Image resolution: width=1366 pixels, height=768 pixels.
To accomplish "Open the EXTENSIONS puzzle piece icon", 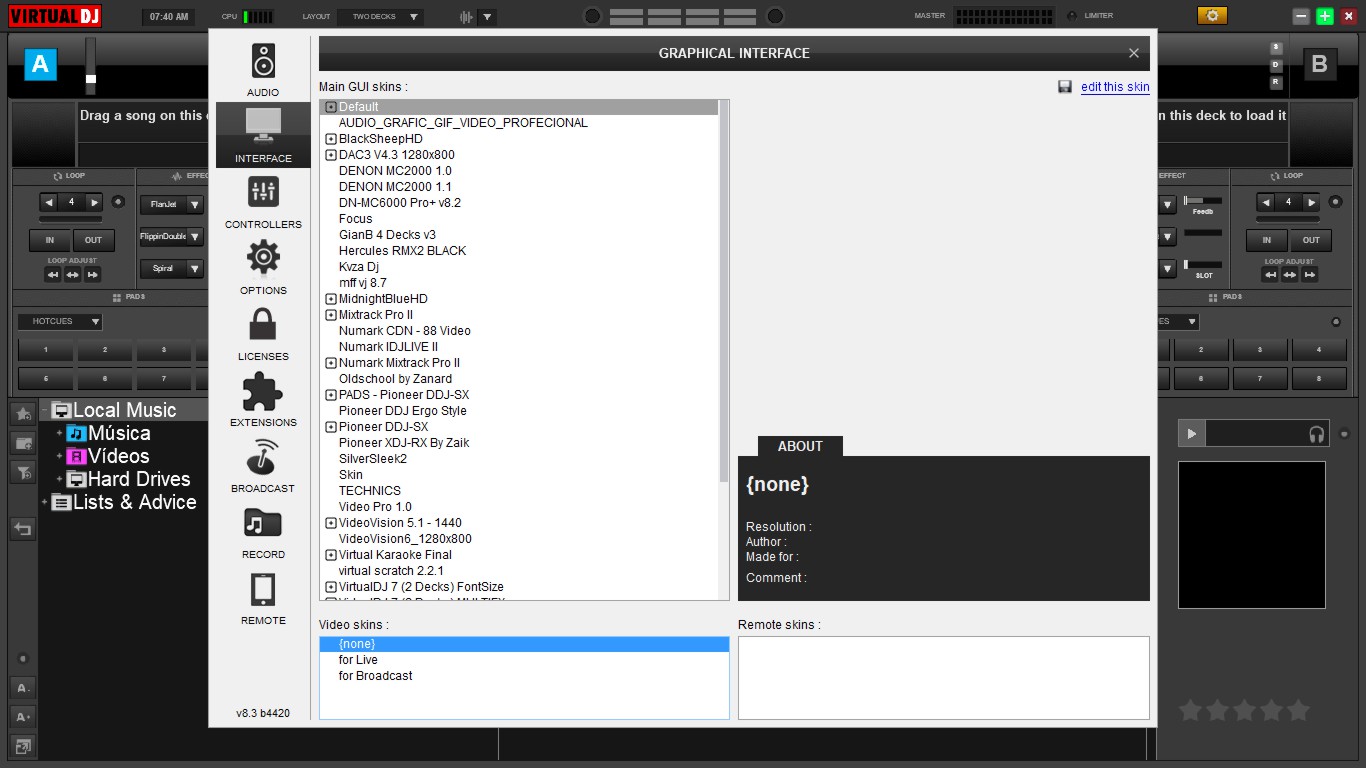I will point(263,390).
